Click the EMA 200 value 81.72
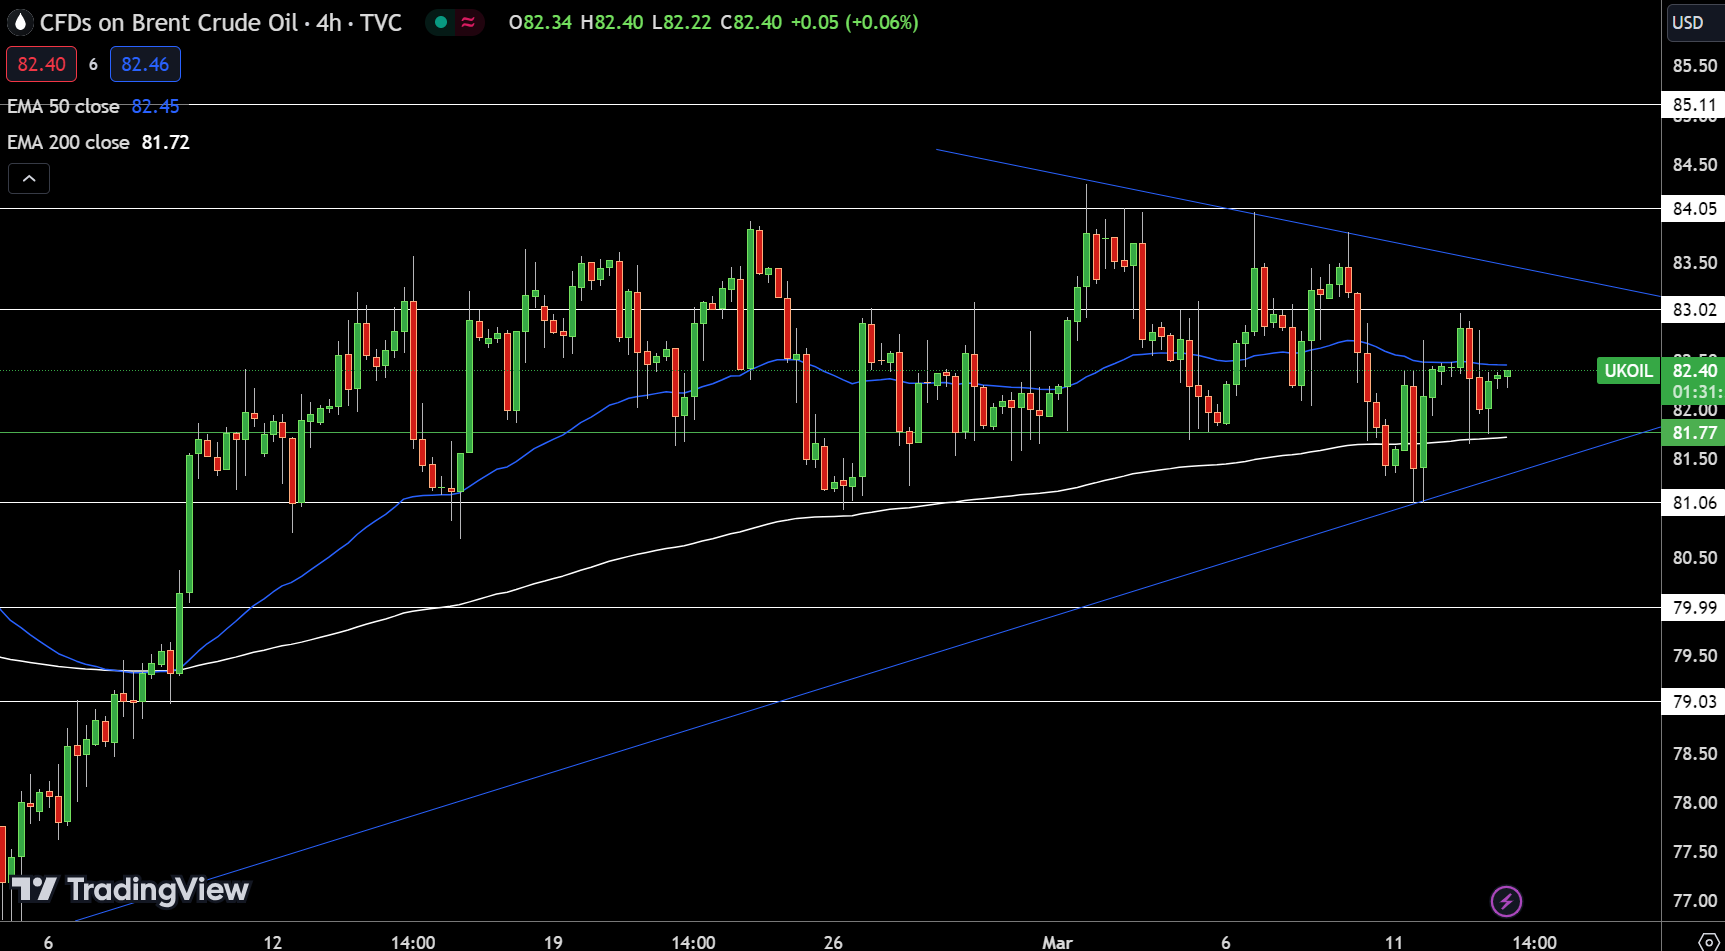The width and height of the screenshot is (1725, 951). (166, 142)
